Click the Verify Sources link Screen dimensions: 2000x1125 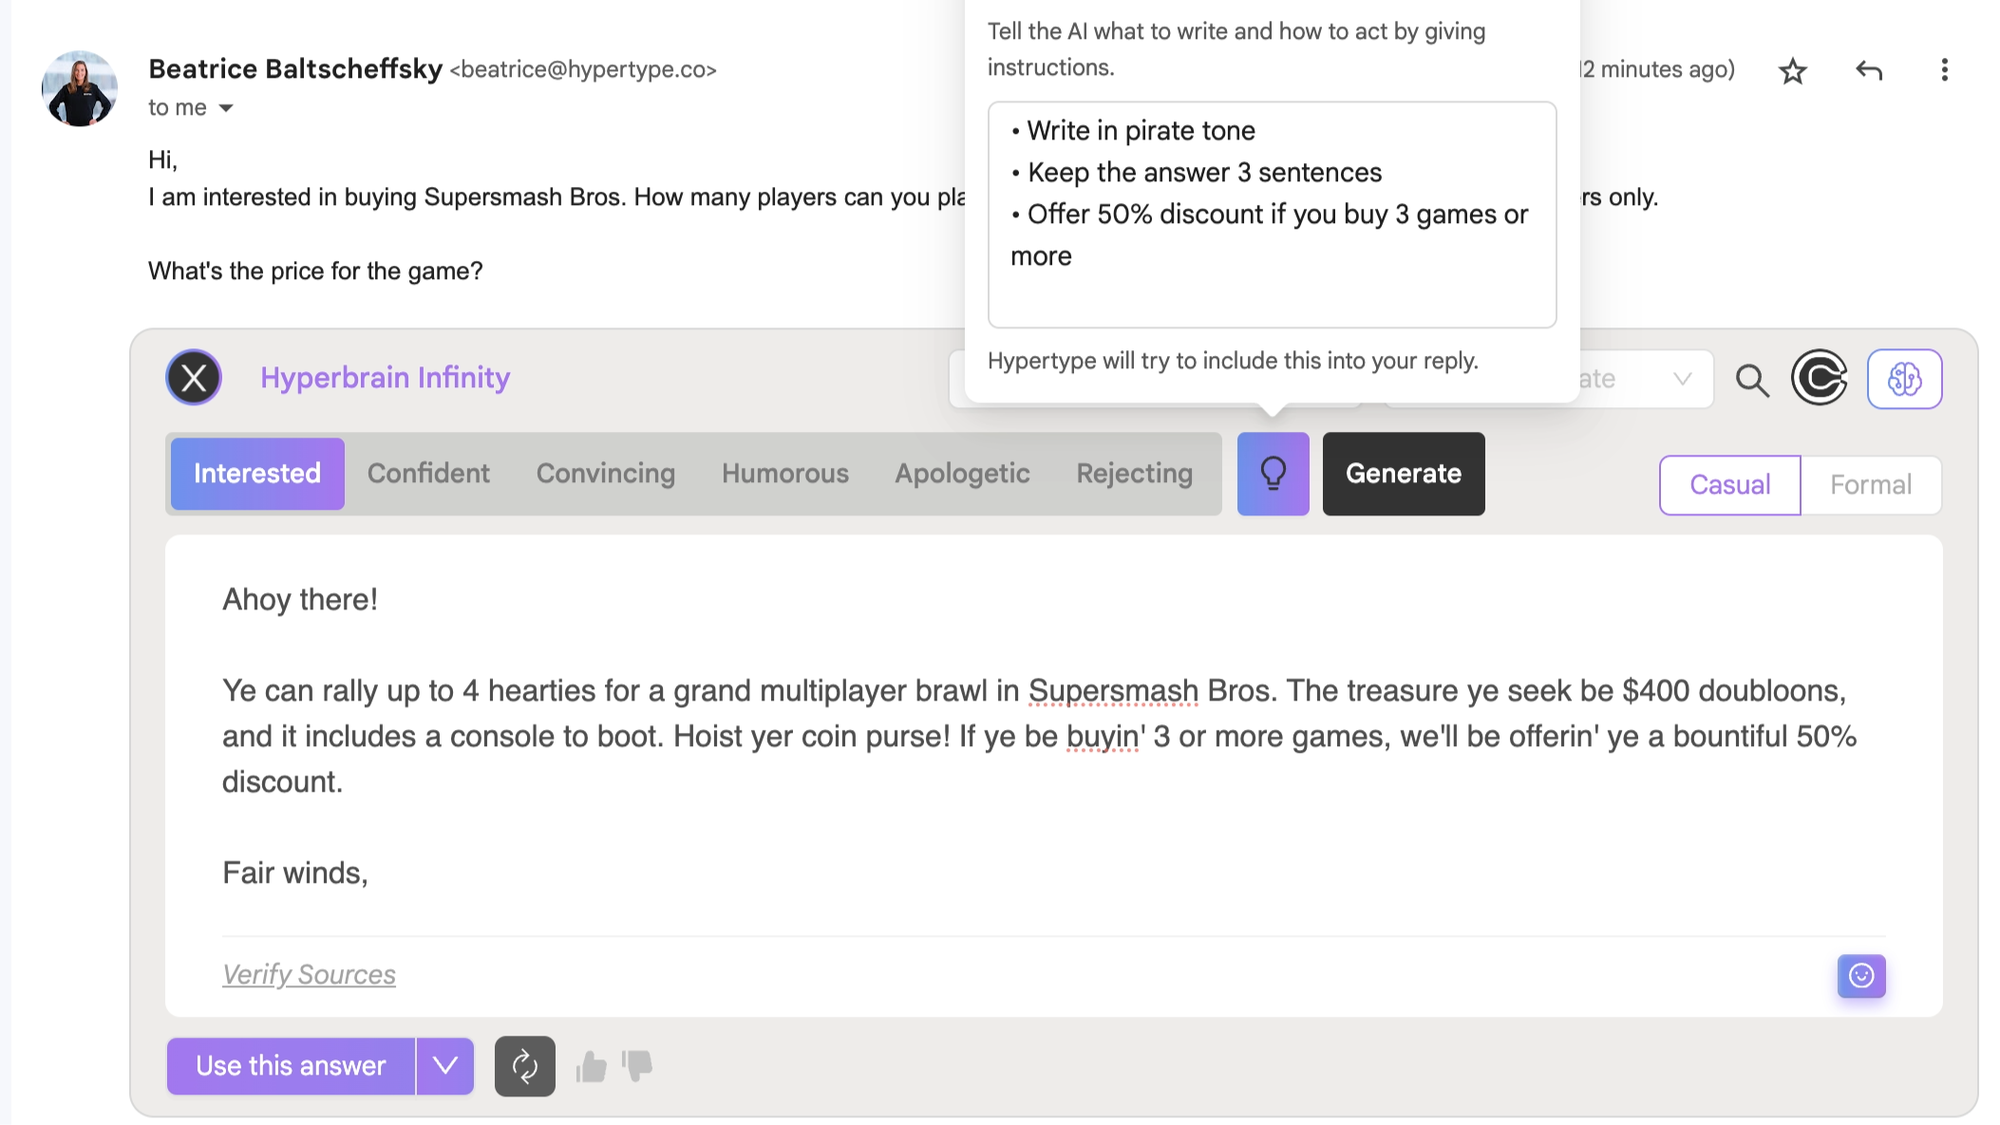click(308, 974)
